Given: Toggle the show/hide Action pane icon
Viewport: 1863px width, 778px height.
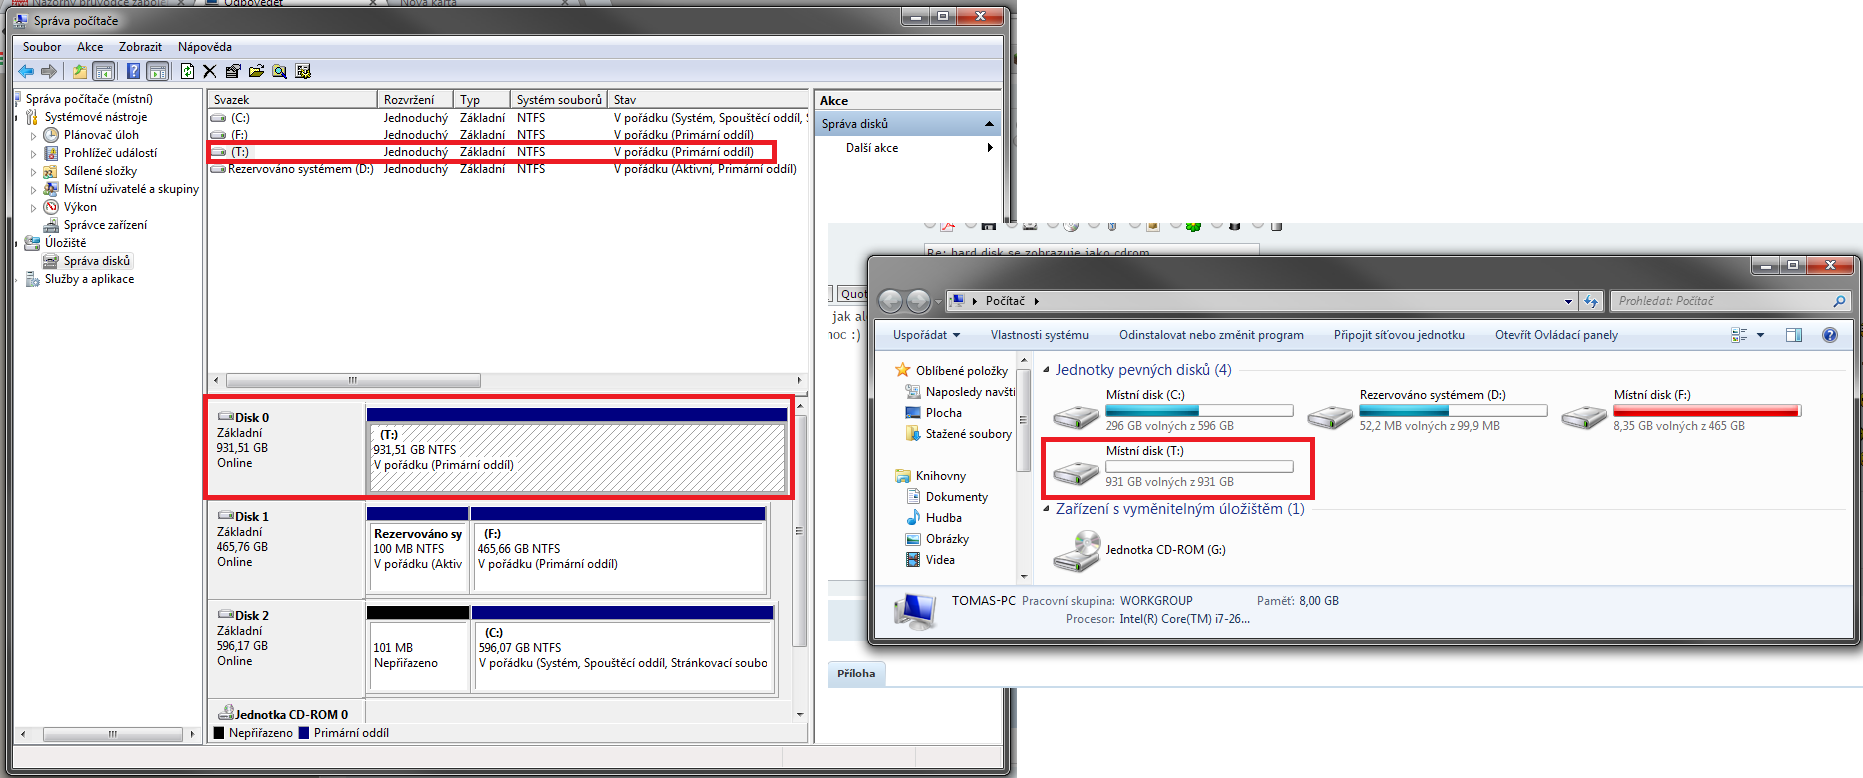Looking at the screenshot, I should 157,71.
